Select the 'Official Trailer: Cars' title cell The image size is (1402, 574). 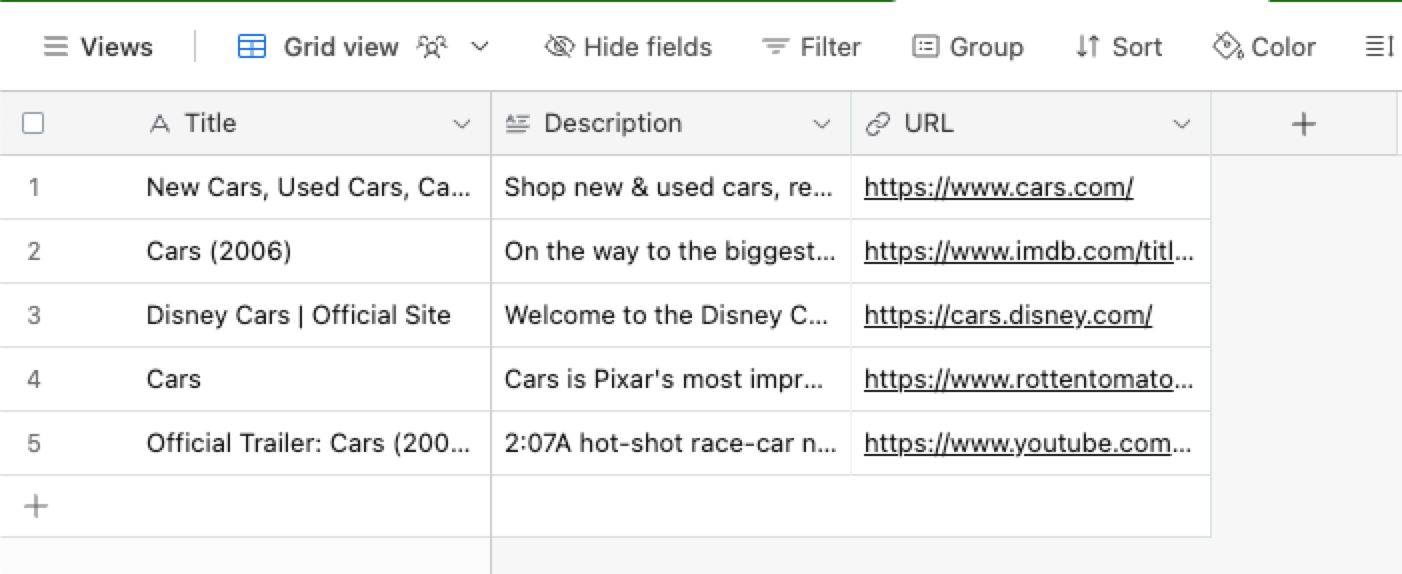(308, 443)
